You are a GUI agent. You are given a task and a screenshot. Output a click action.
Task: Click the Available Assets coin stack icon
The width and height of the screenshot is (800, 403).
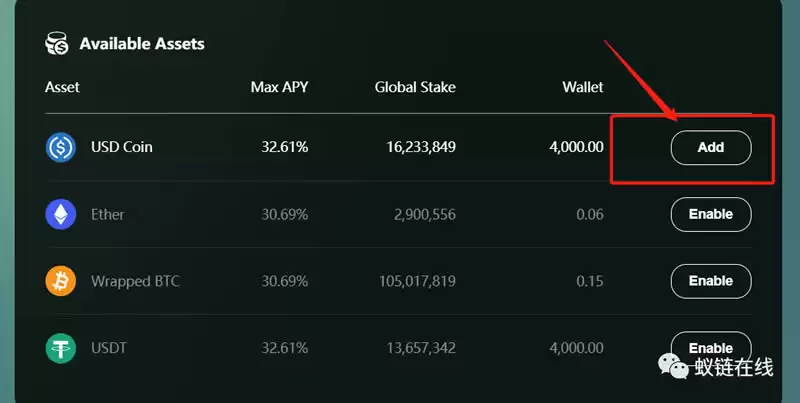tap(57, 43)
